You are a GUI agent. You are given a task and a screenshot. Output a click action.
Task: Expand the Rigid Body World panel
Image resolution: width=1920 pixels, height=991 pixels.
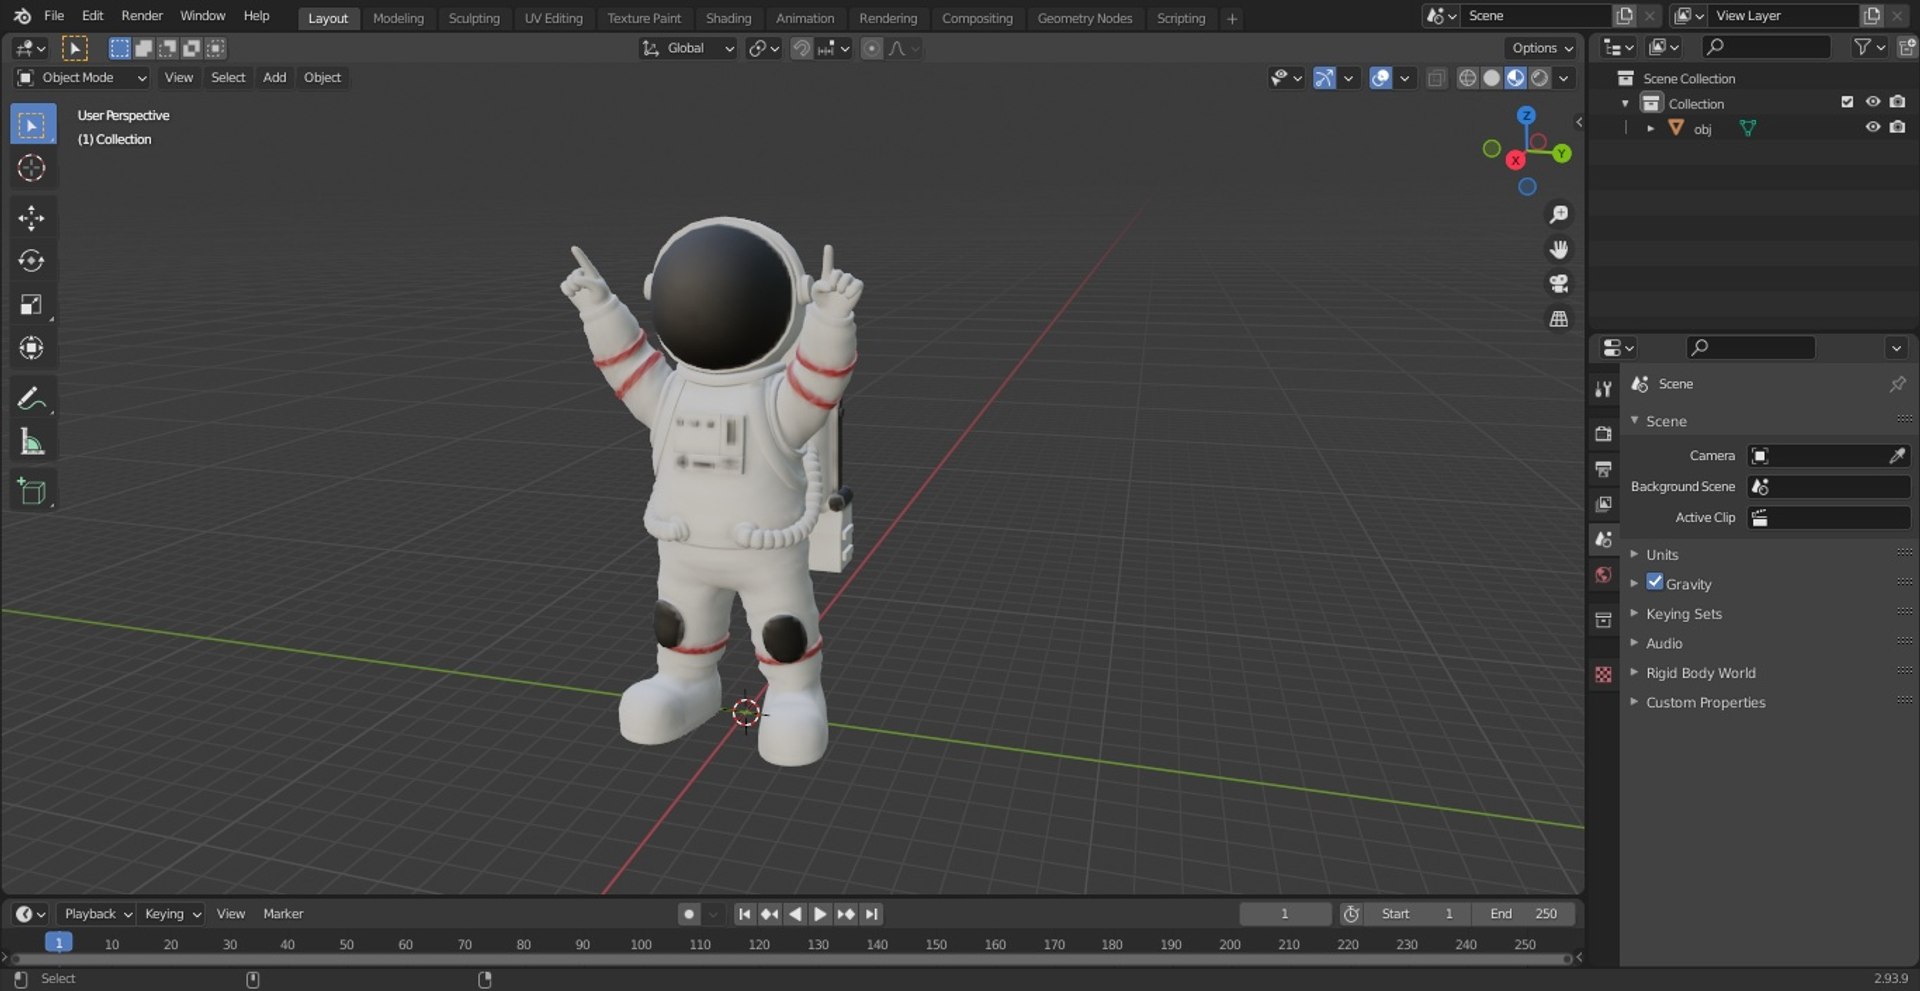(1700, 673)
